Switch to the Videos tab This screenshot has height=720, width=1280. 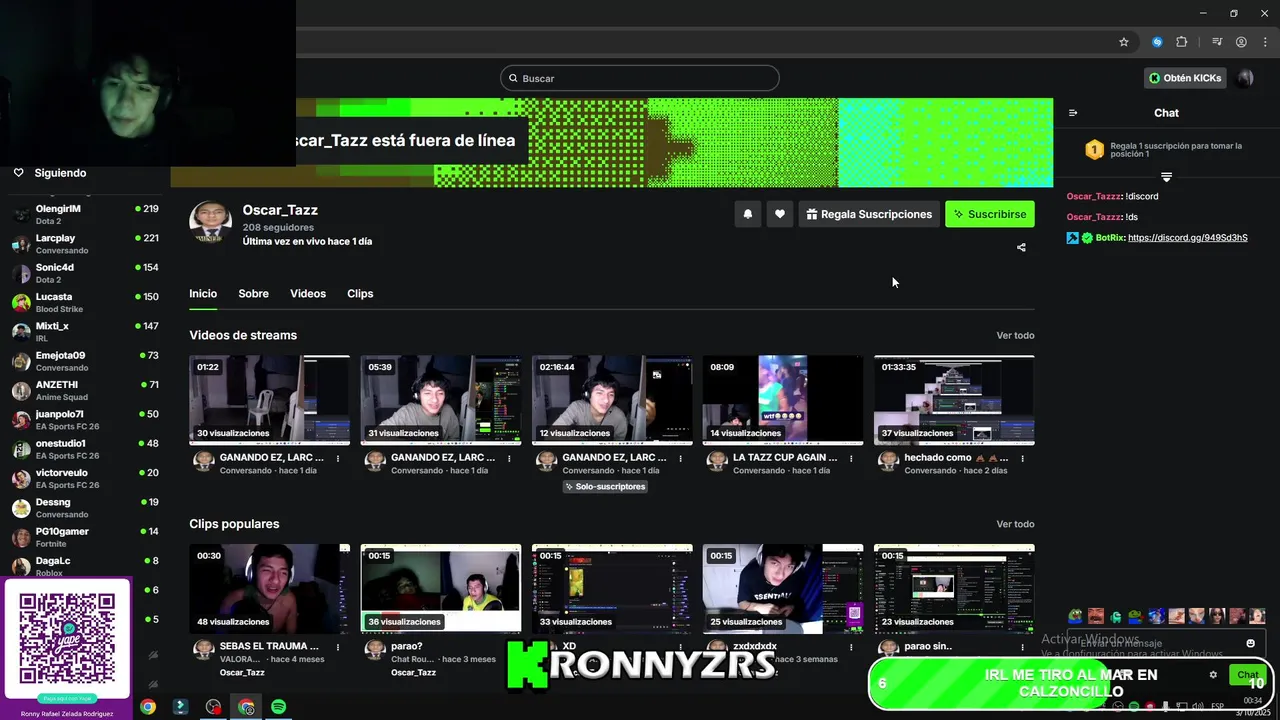pyautogui.click(x=308, y=294)
